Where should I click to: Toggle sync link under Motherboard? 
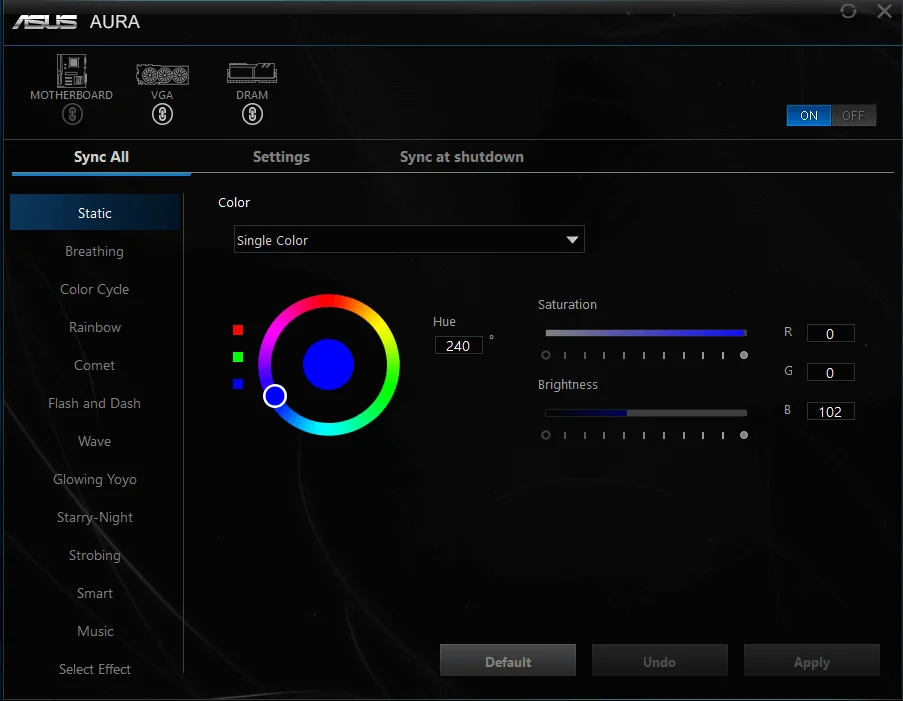[x=73, y=115]
